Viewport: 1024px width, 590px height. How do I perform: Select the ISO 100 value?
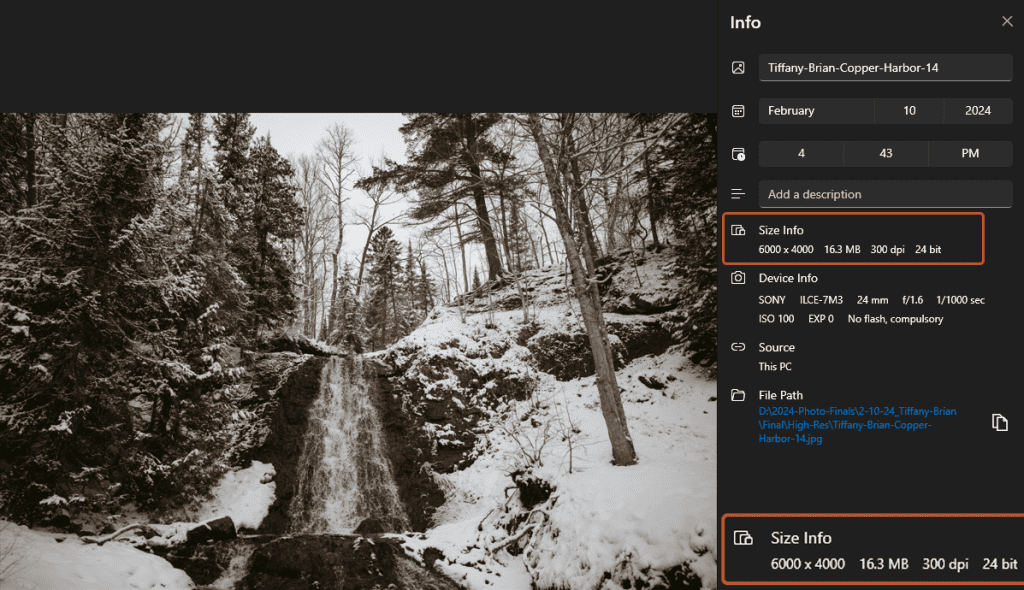(776, 319)
